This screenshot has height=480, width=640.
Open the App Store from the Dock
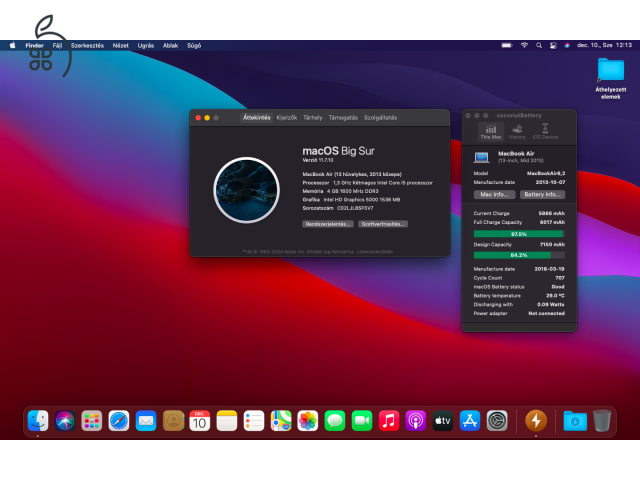pos(470,421)
